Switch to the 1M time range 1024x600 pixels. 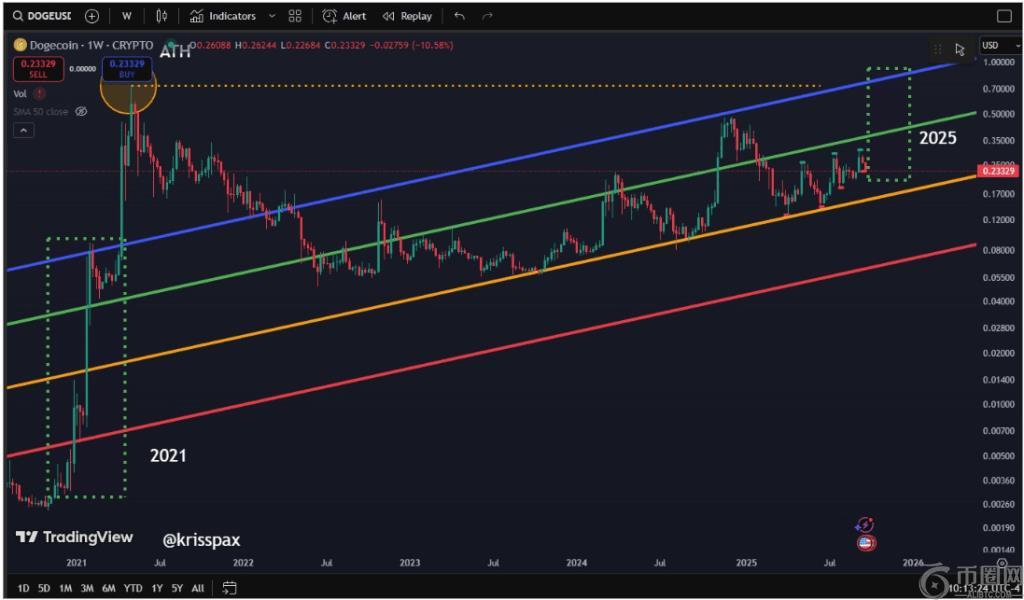coord(66,588)
